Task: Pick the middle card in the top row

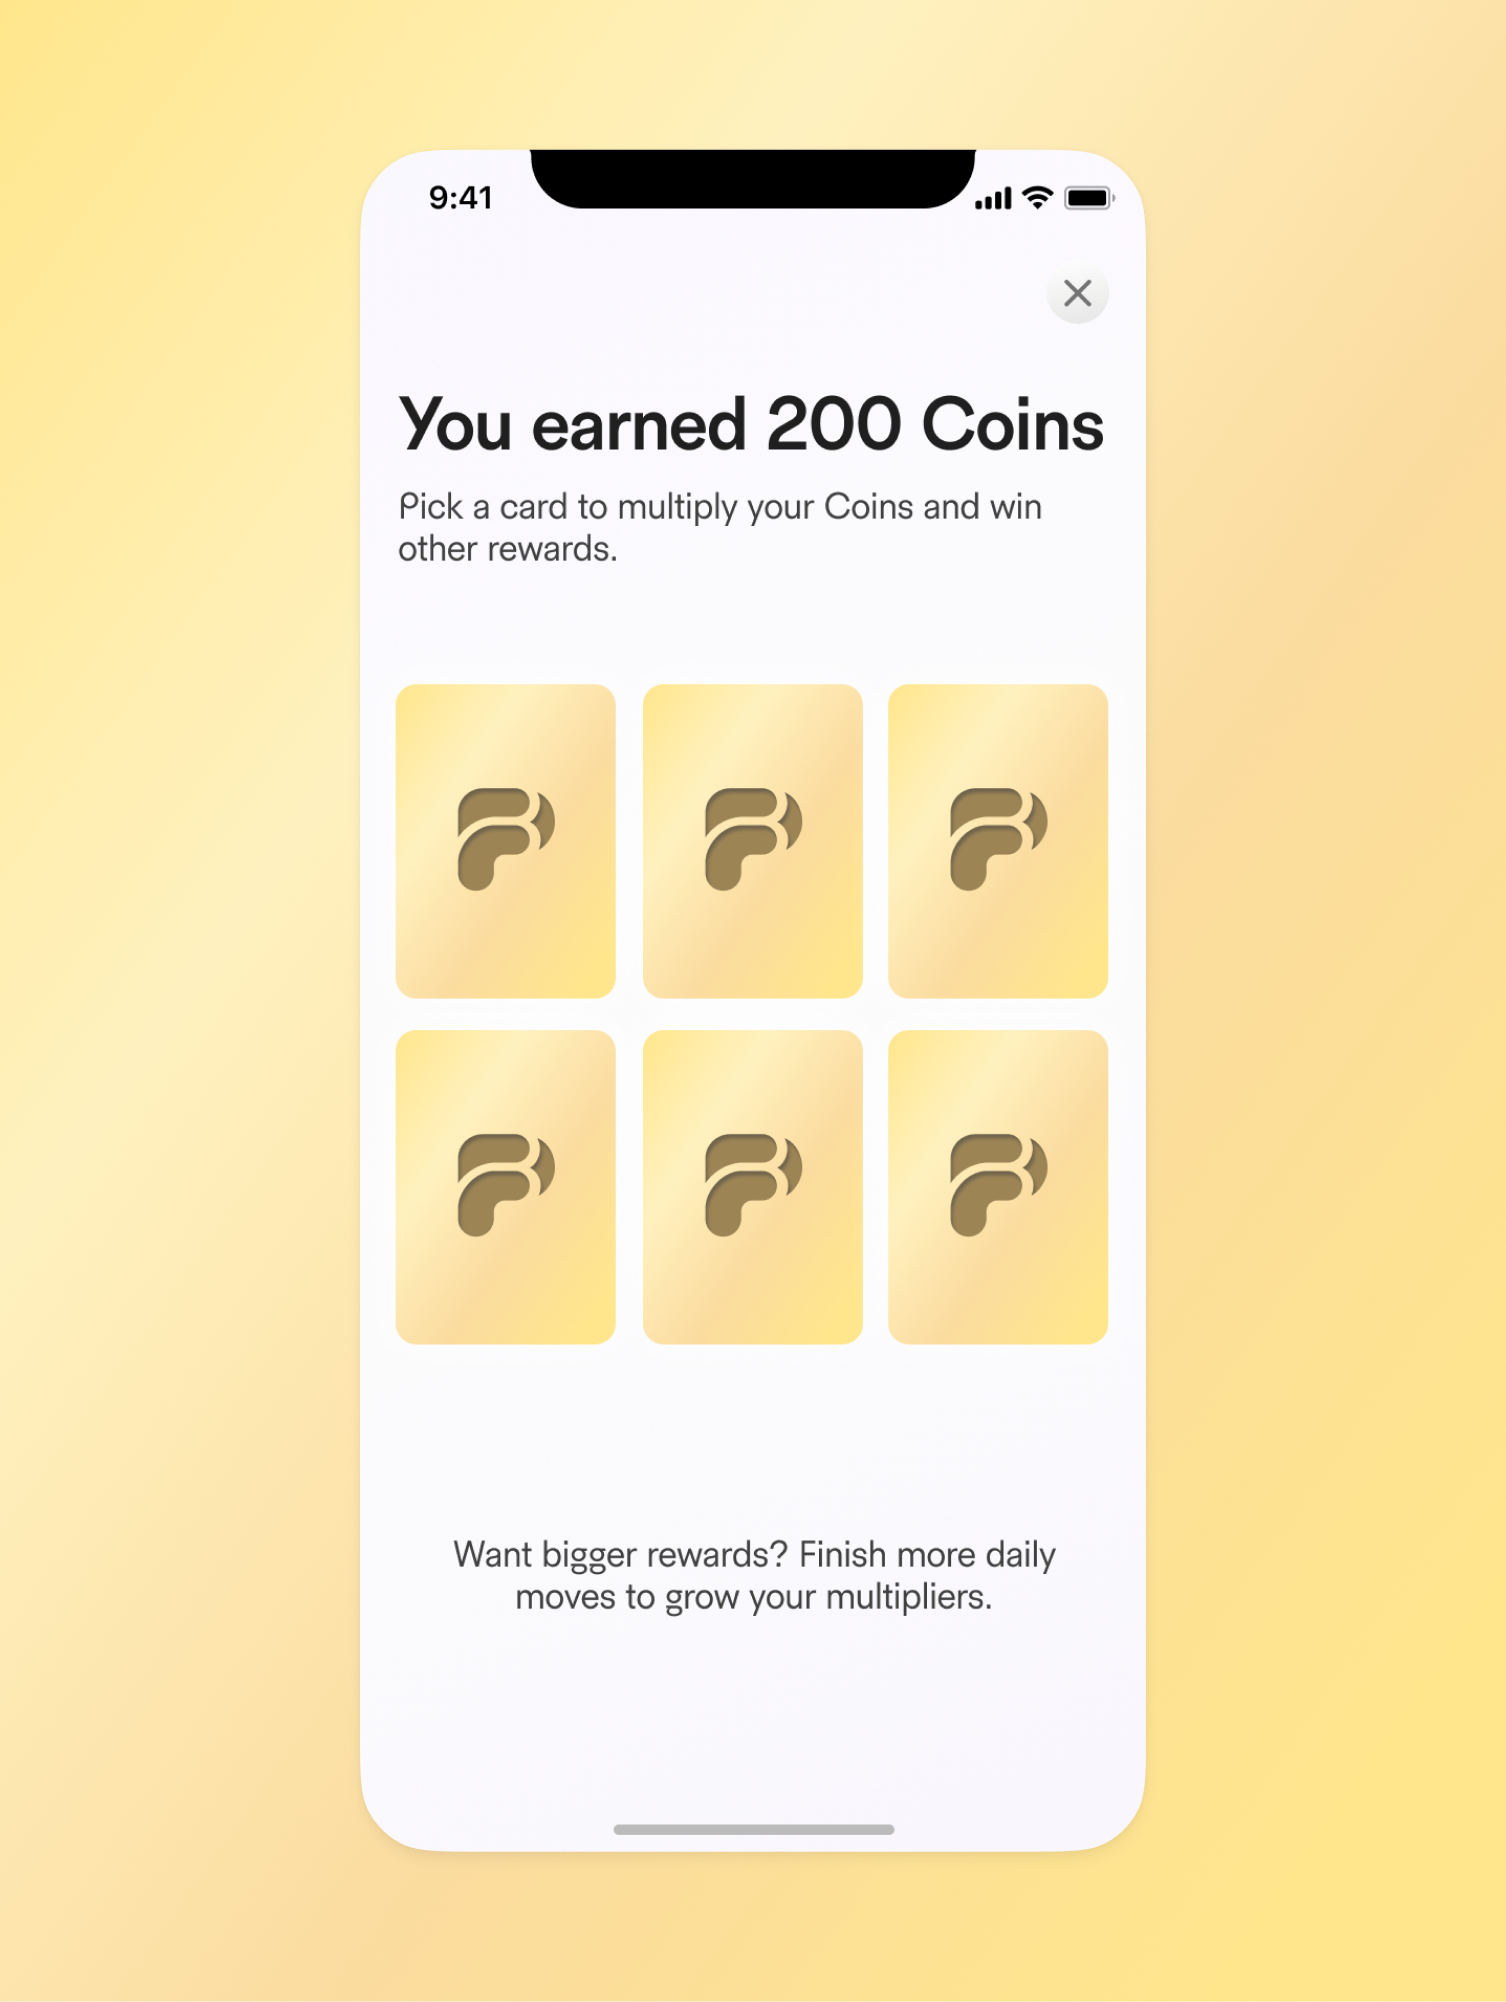Action: [752, 840]
